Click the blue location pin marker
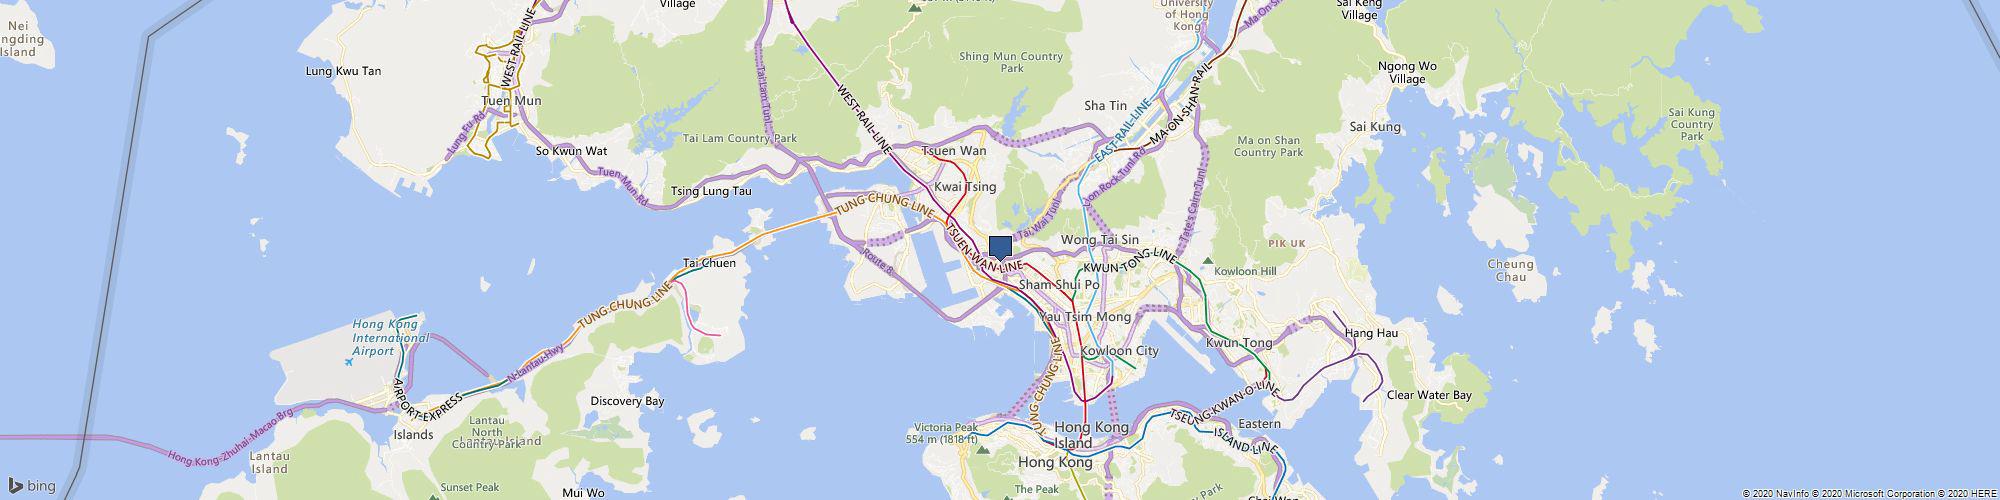2000x500 pixels. coord(1000,248)
